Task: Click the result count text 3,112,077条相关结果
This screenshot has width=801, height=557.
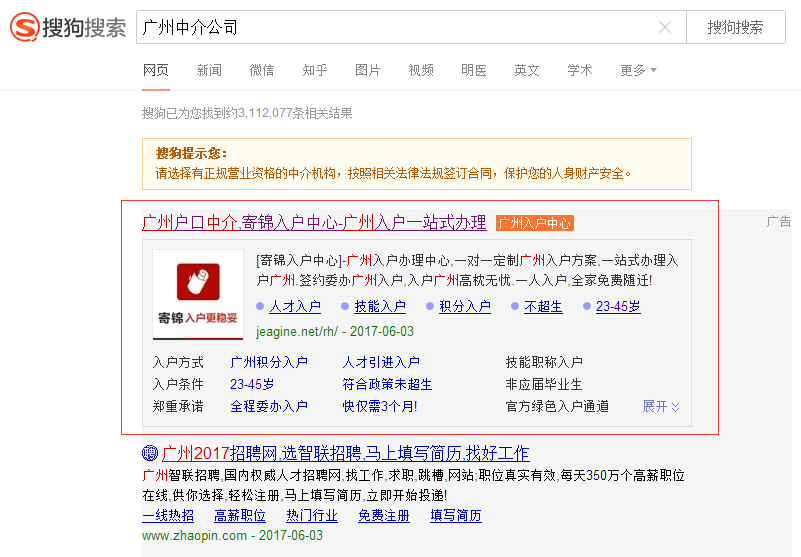Action: tap(295, 113)
